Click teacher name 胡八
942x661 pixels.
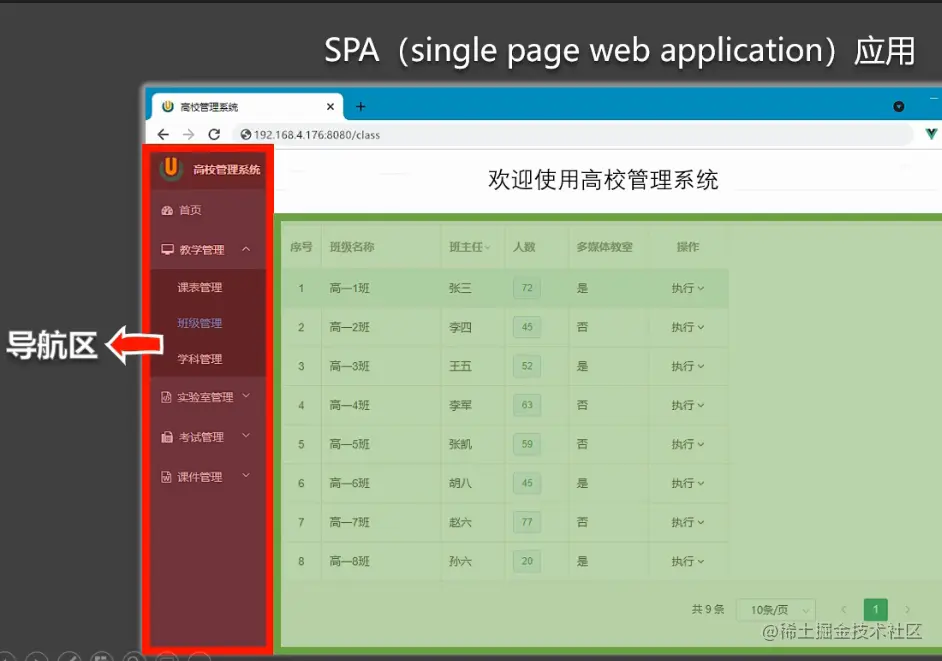460,483
